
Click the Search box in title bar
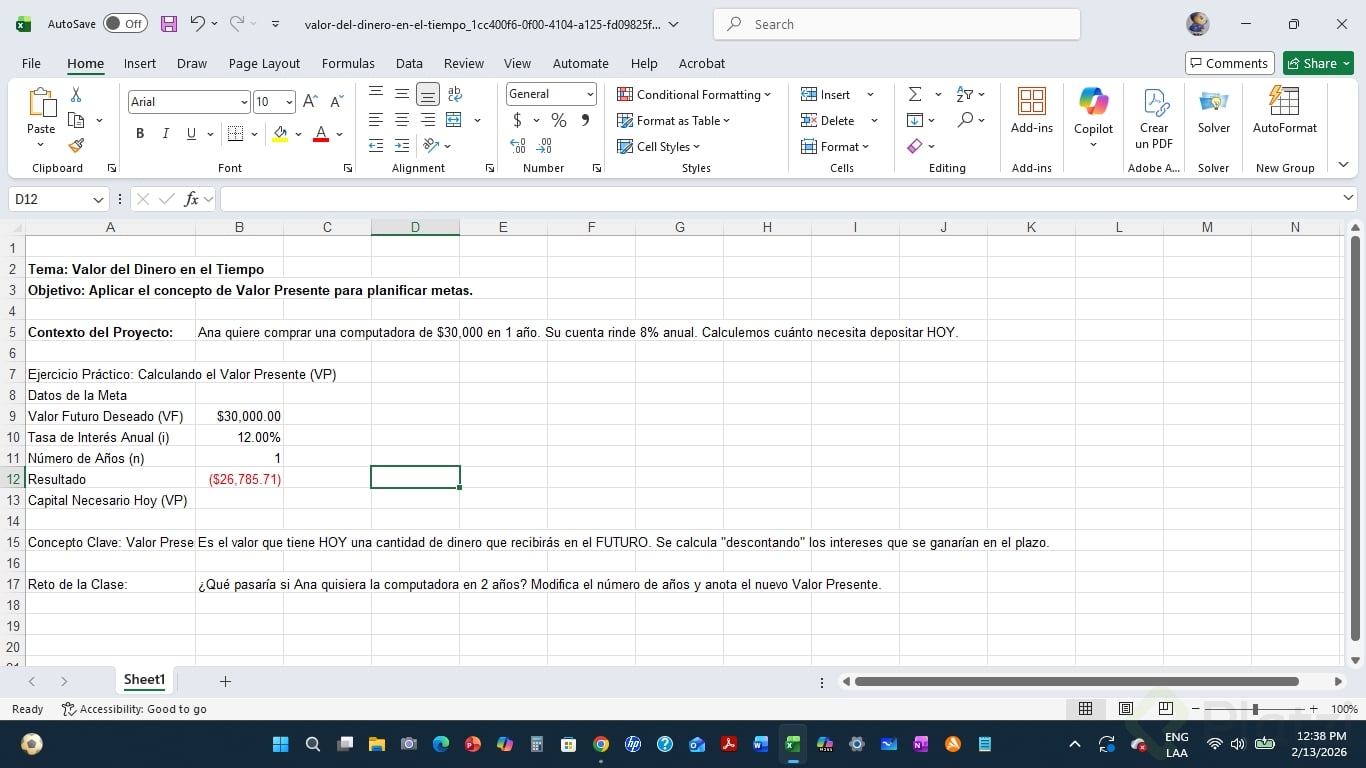[x=897, y=24]
